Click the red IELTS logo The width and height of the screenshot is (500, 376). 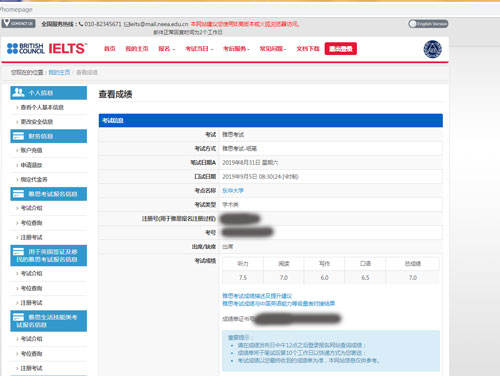coord(68,49)
